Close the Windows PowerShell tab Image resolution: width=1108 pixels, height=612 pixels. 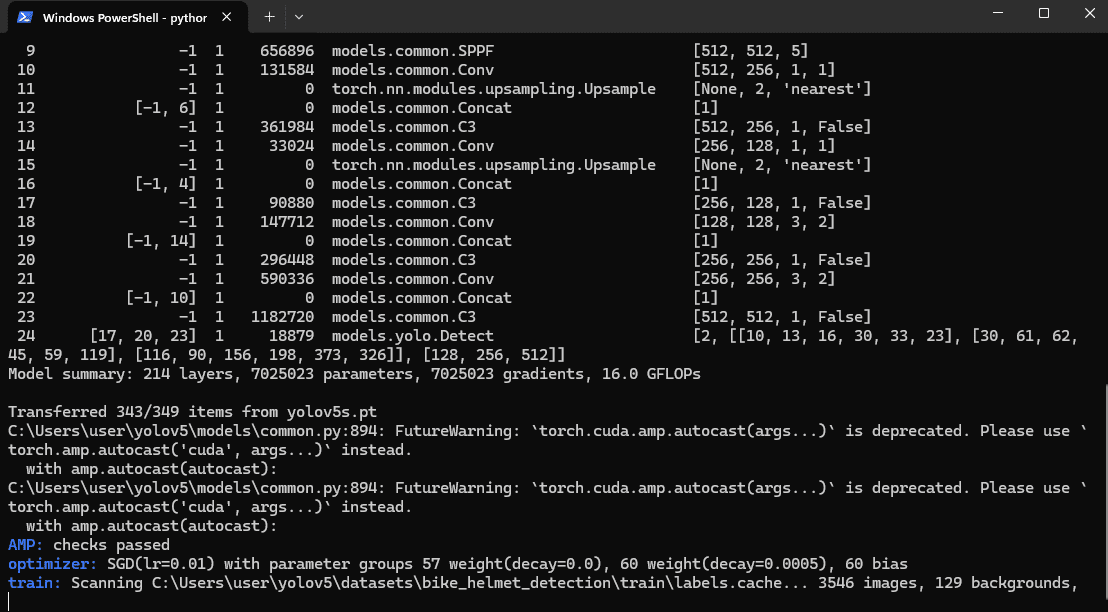click(227, 17)
